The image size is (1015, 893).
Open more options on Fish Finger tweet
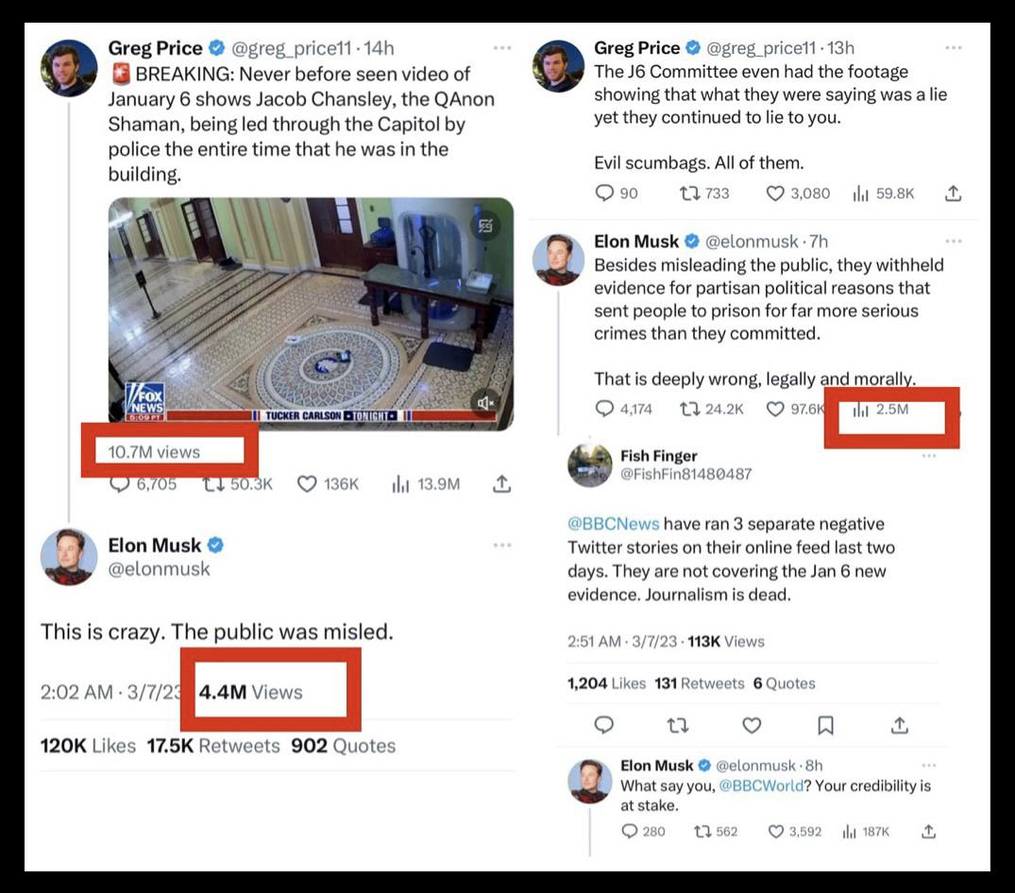929,456
